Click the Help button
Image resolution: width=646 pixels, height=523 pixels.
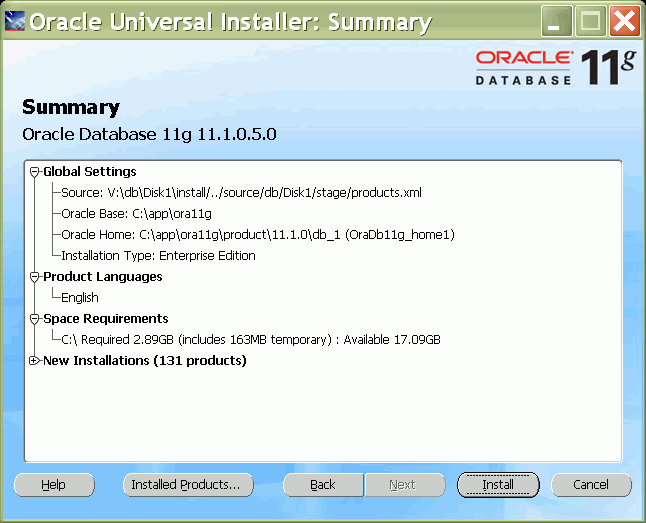tap(54, 485)
